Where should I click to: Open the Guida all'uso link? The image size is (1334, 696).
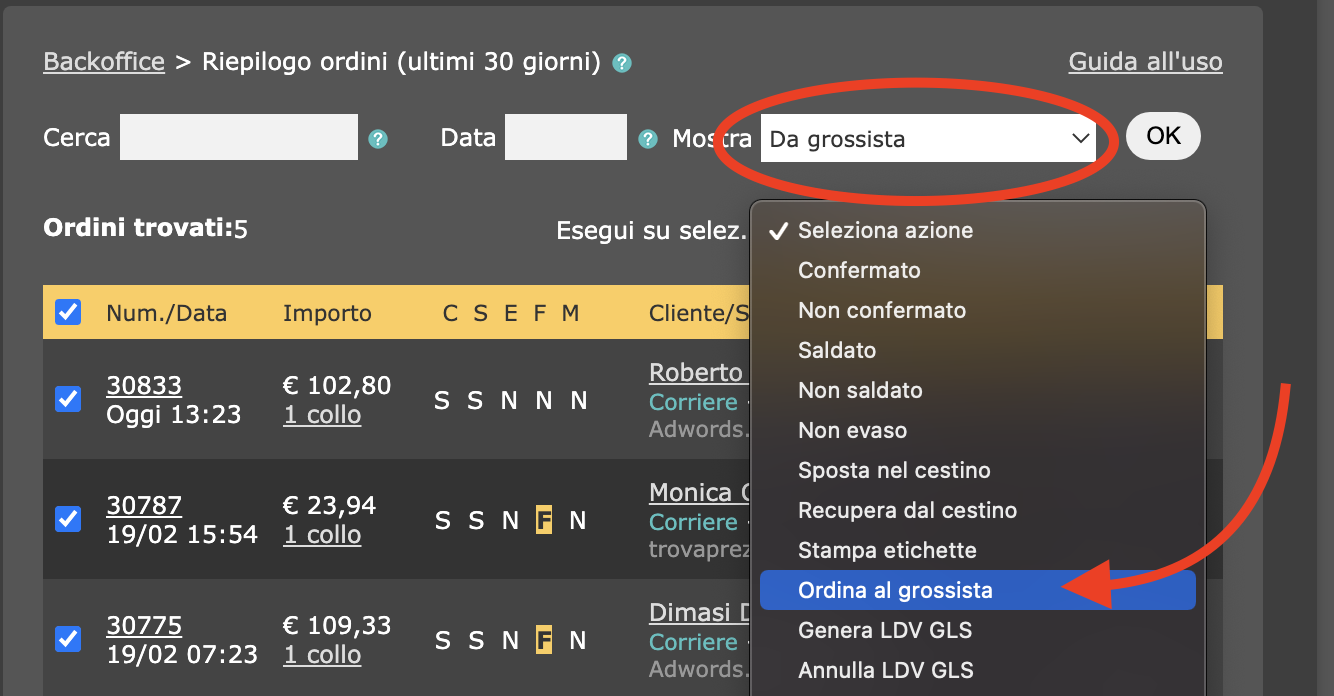1145,61
